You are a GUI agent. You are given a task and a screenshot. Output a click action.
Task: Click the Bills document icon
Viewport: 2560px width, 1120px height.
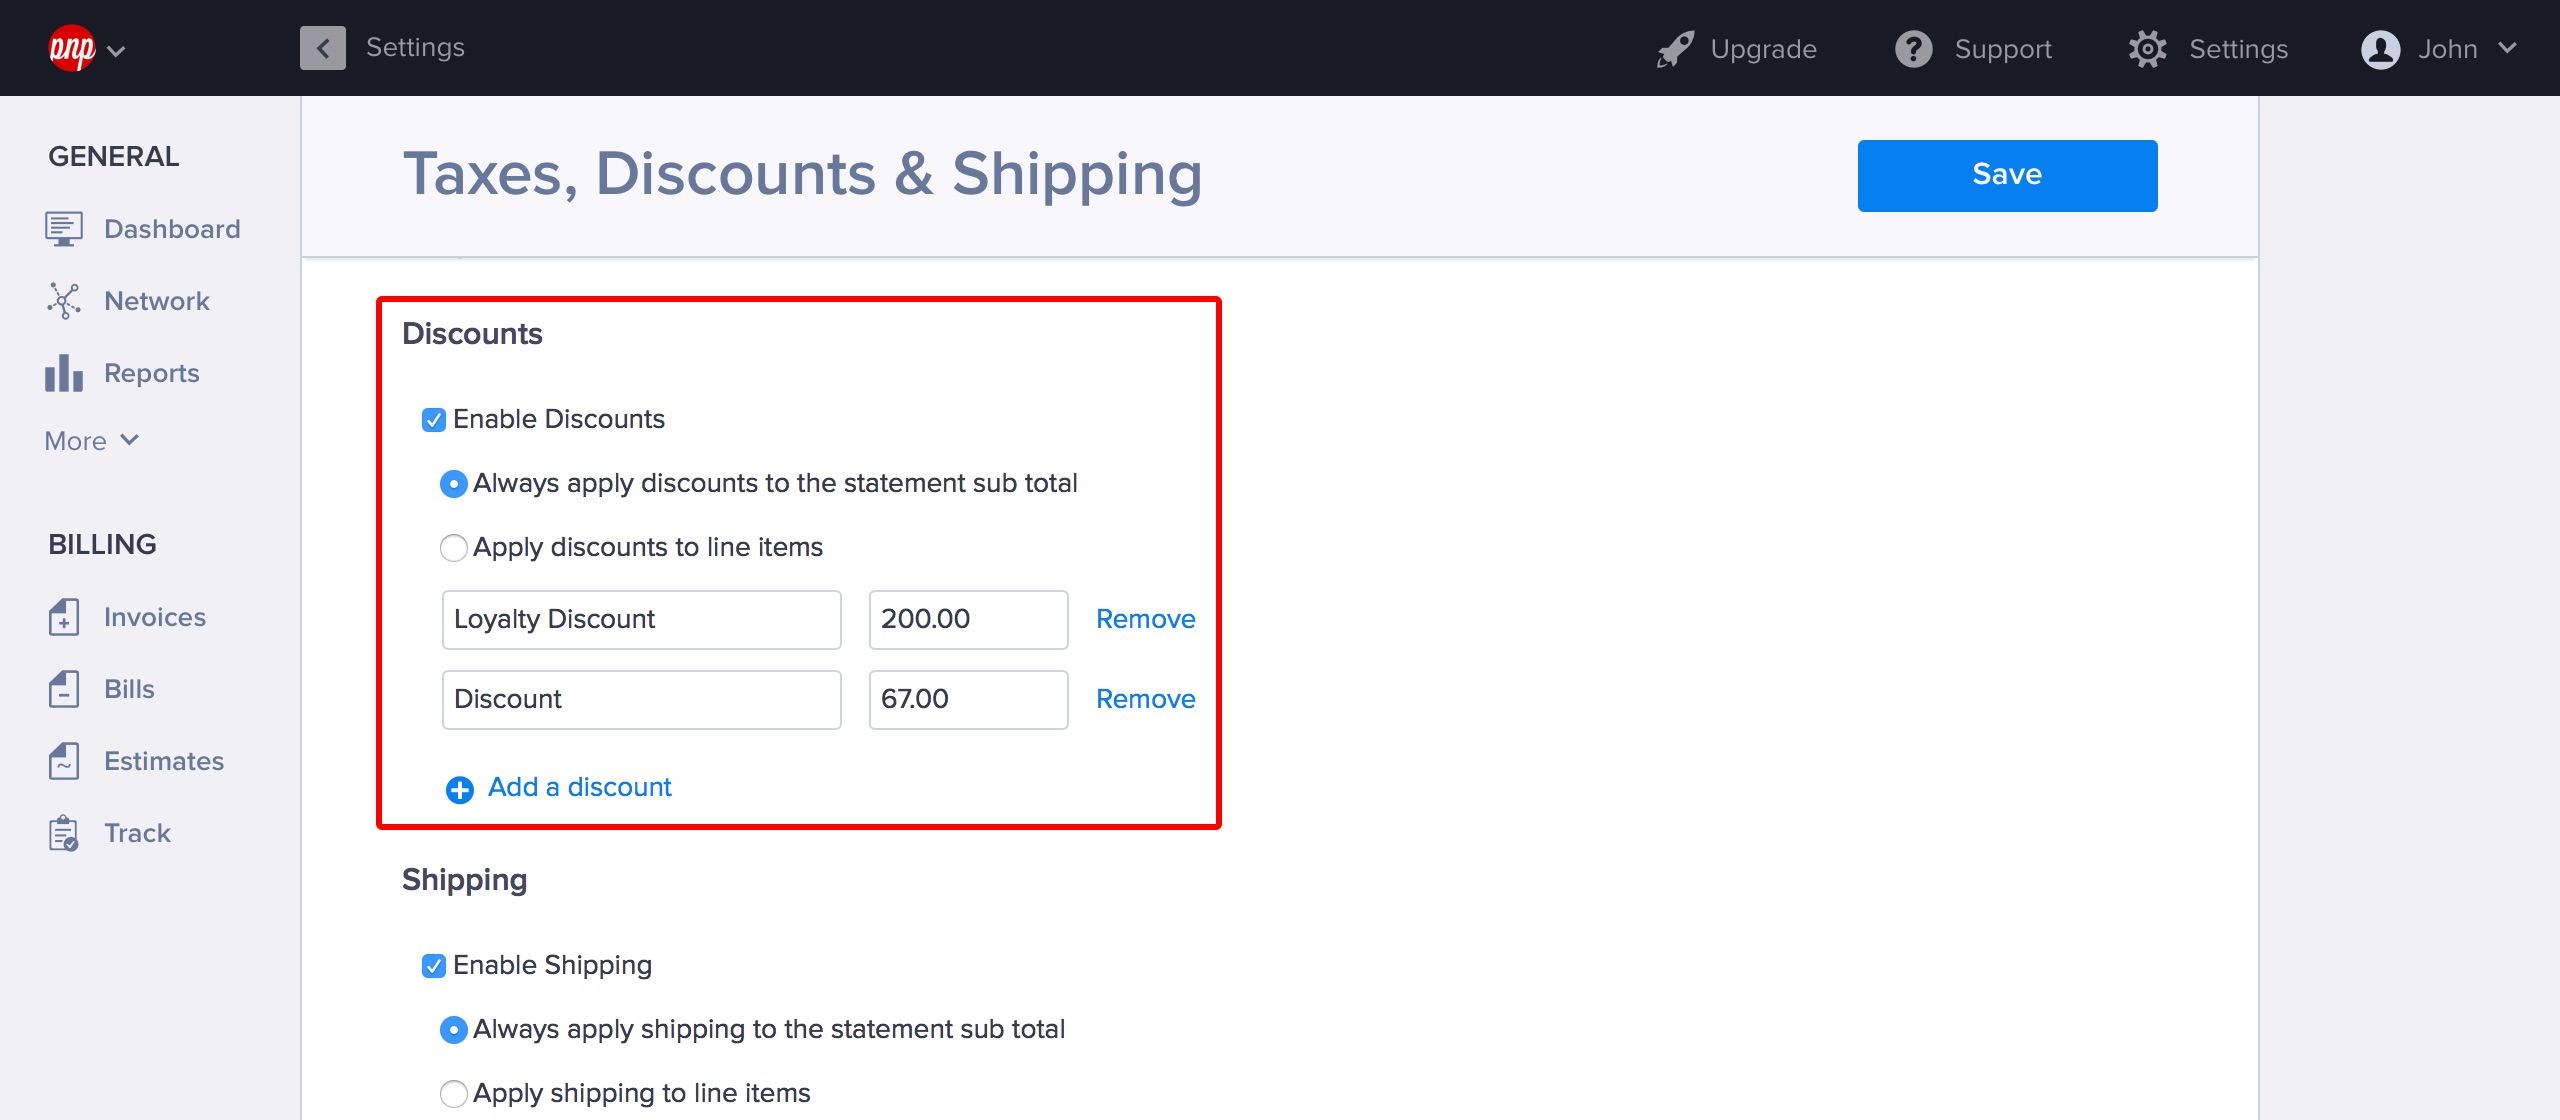tap(63, 689)
